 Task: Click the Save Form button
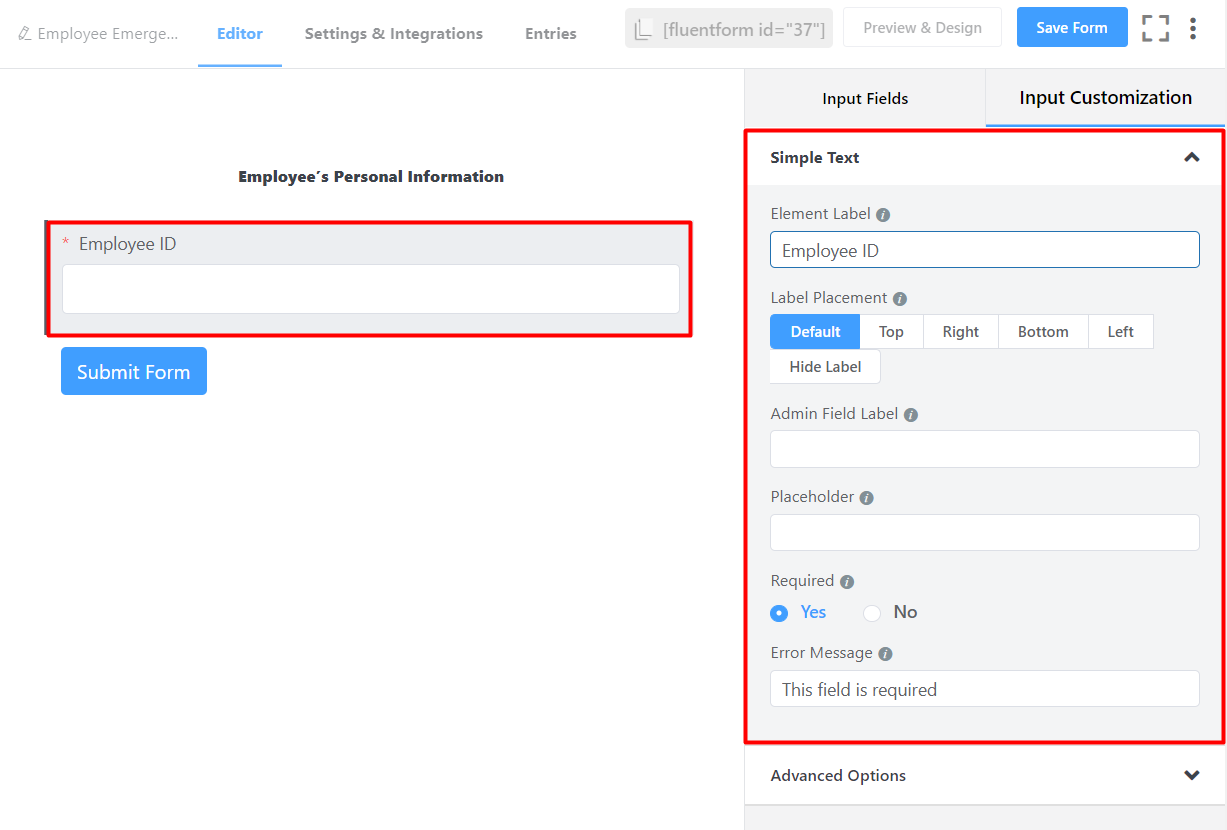pos(1072,27)
